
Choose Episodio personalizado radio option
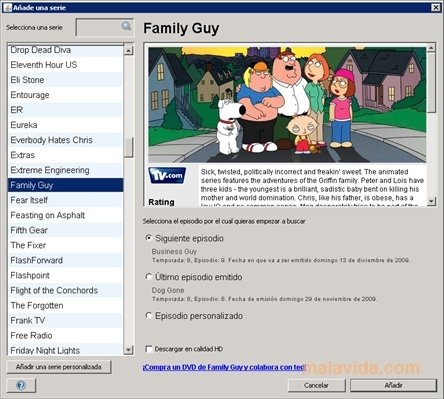tap(149, 315)
